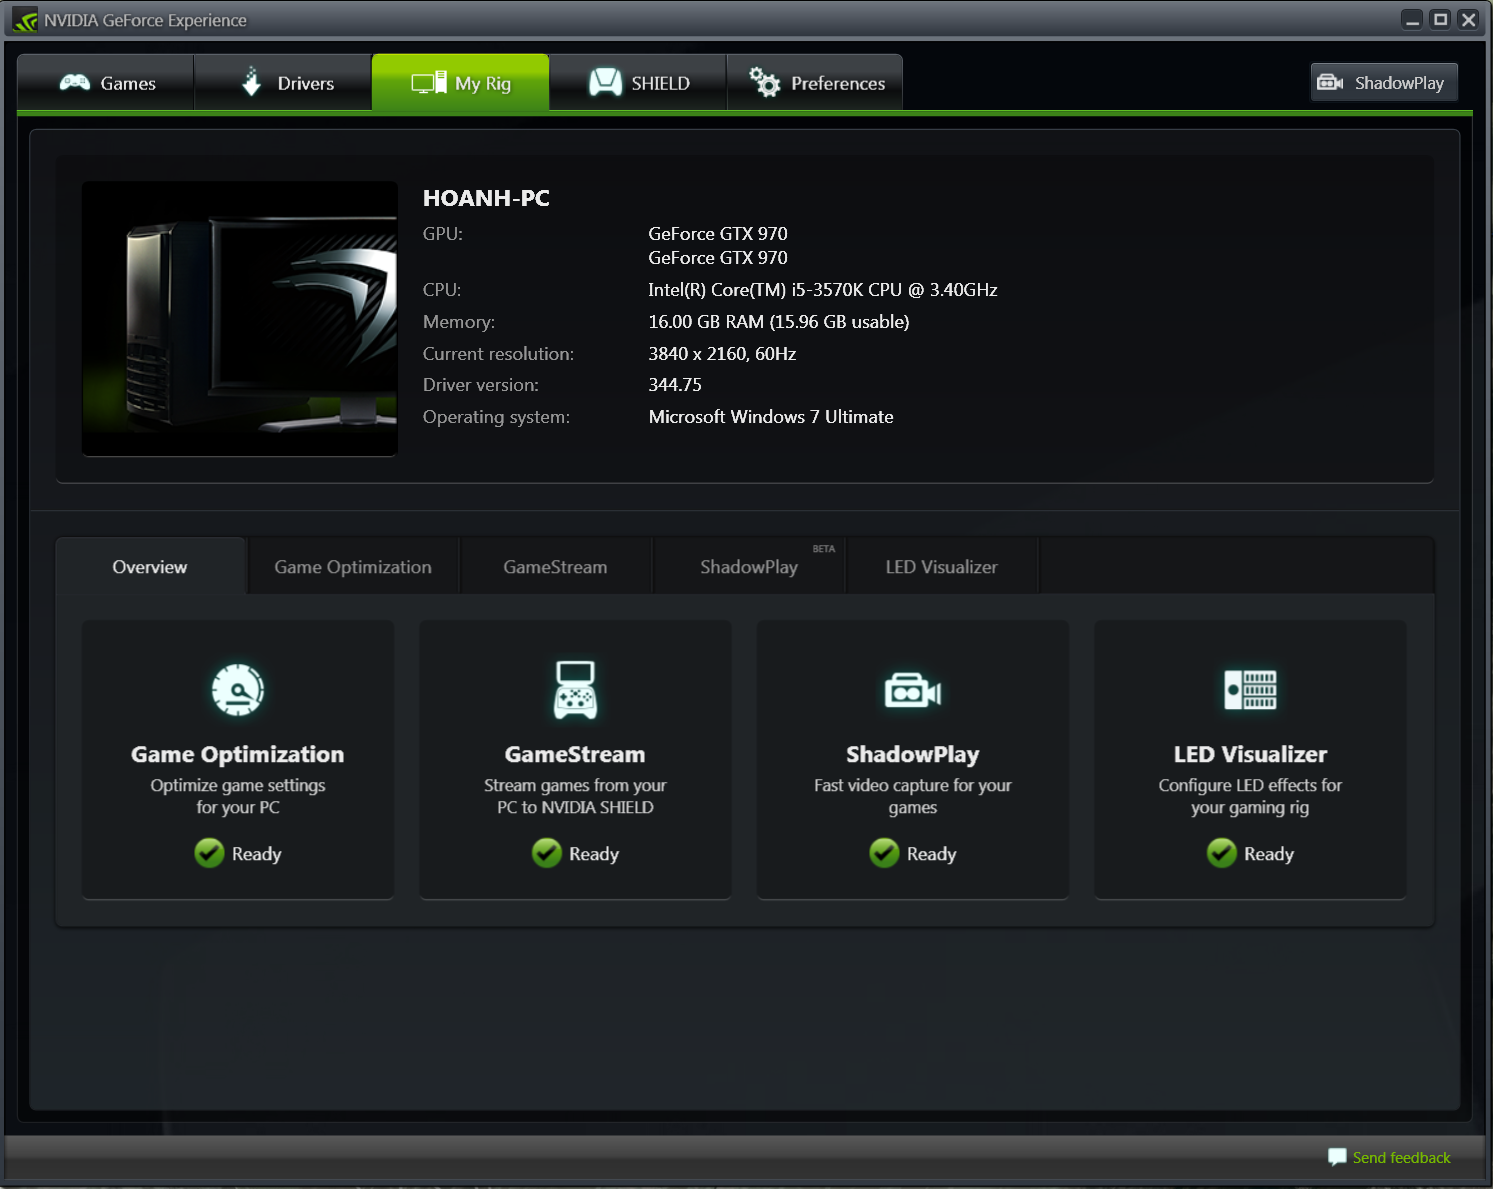Click the LED Visualizer card title
This screenshot has height=1189, width=1493.
1250,754
